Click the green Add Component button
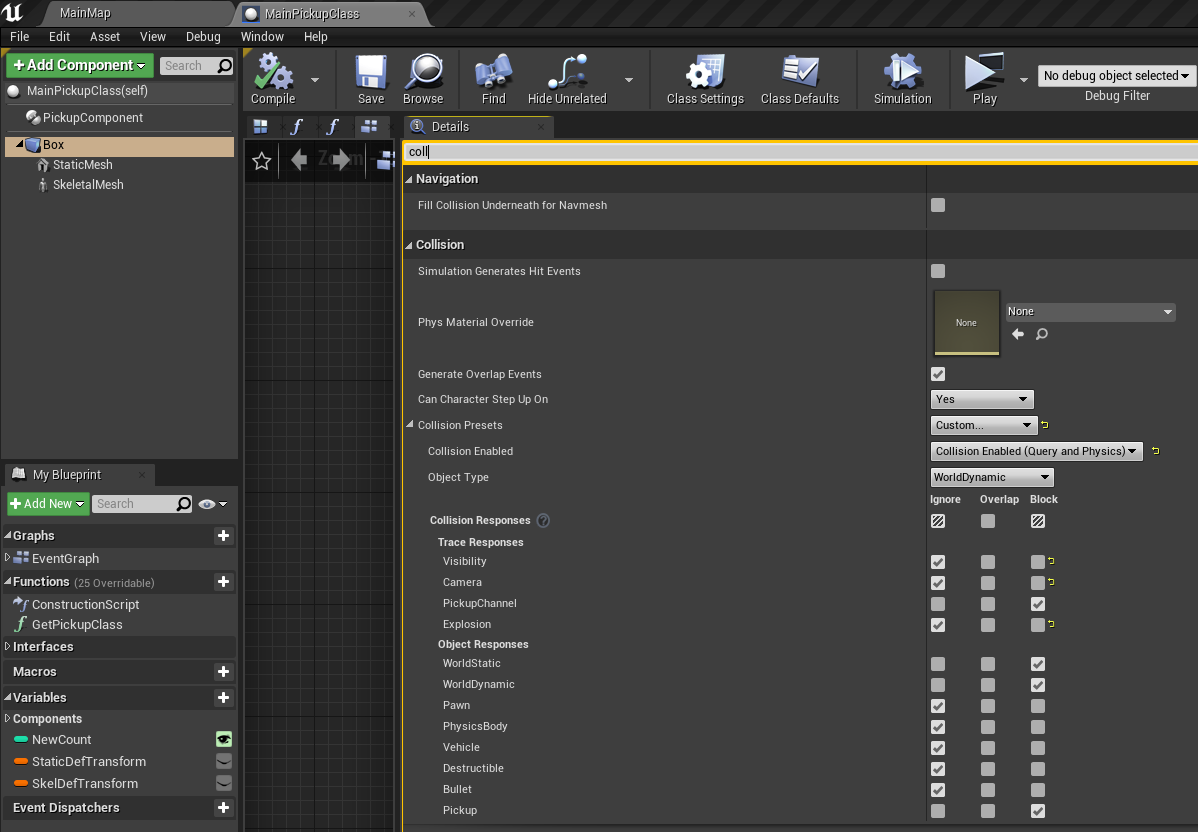This screenshot has width=1198, height=832. 79,64
